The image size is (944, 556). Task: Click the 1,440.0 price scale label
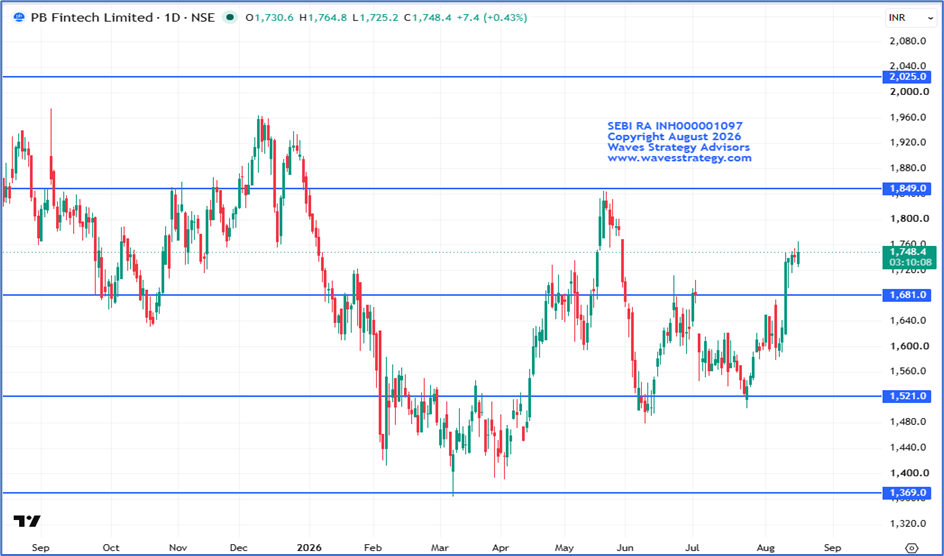click(907, 448)
